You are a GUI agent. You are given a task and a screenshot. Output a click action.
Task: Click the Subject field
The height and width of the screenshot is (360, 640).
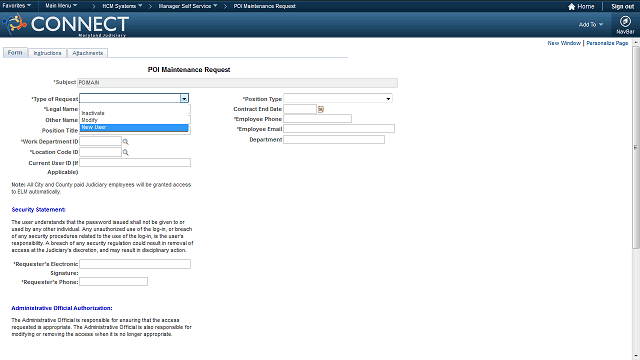click(237, 82)
